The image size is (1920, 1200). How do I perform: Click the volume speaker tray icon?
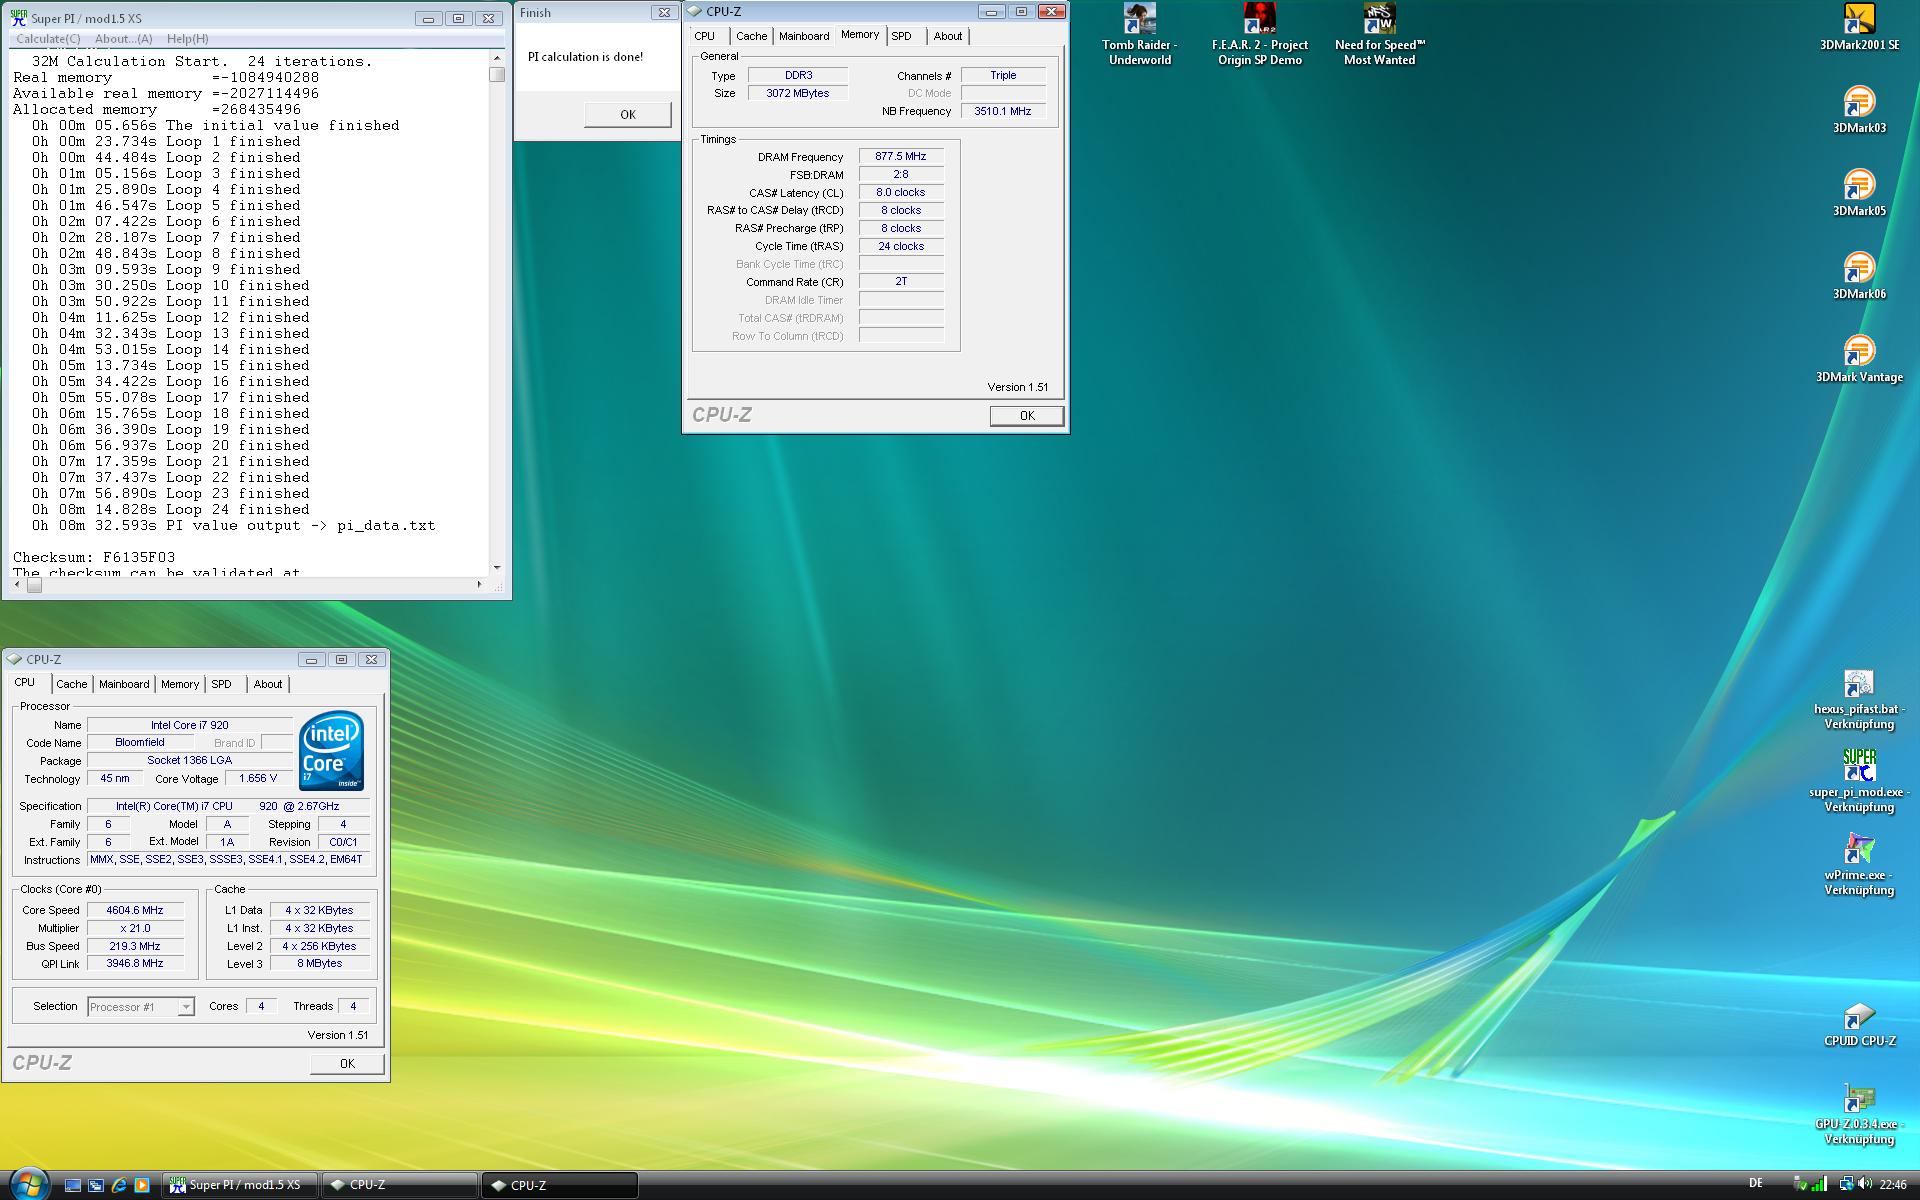(x=1865, y=1184)
